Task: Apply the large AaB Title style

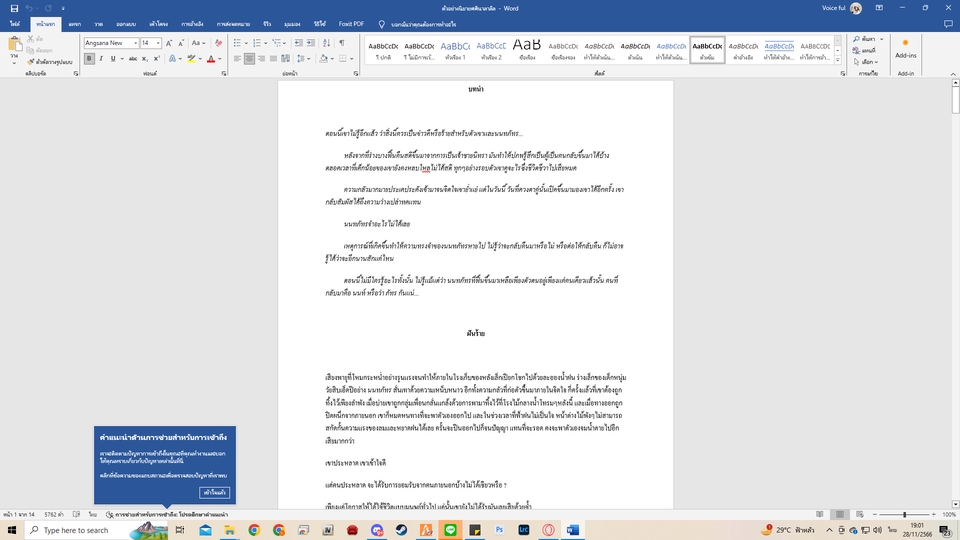Action: pyautogui.click(x=527, y=50)
